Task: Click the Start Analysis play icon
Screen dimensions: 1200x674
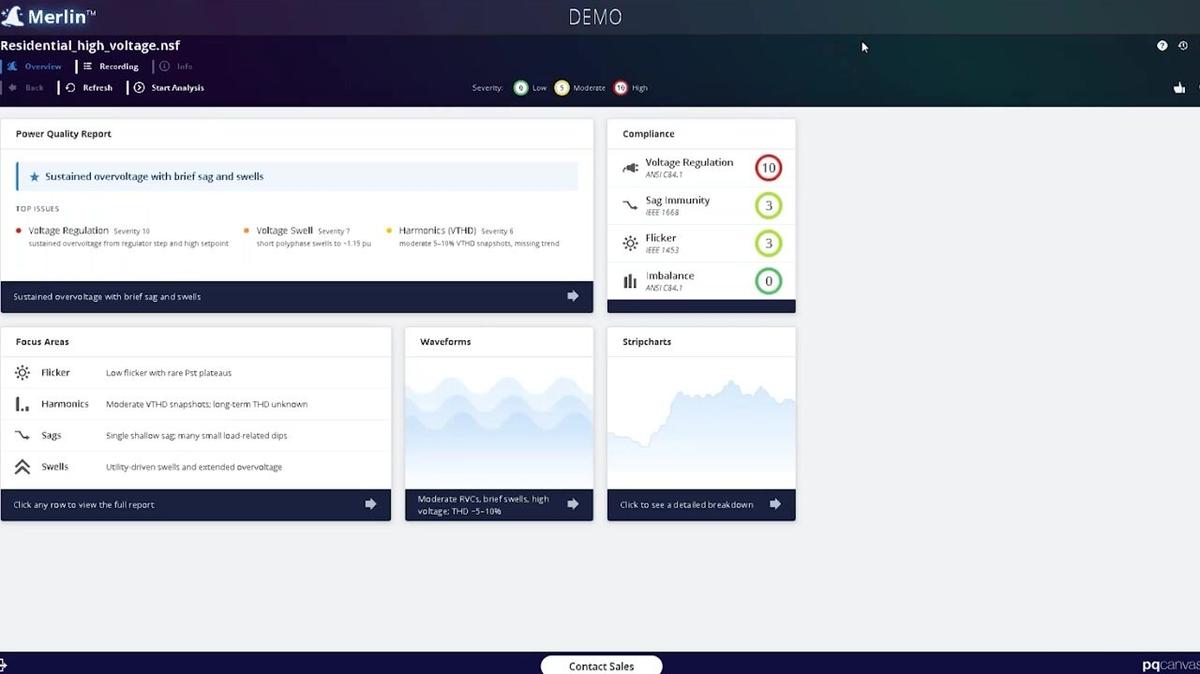Action: click(140, 87)
